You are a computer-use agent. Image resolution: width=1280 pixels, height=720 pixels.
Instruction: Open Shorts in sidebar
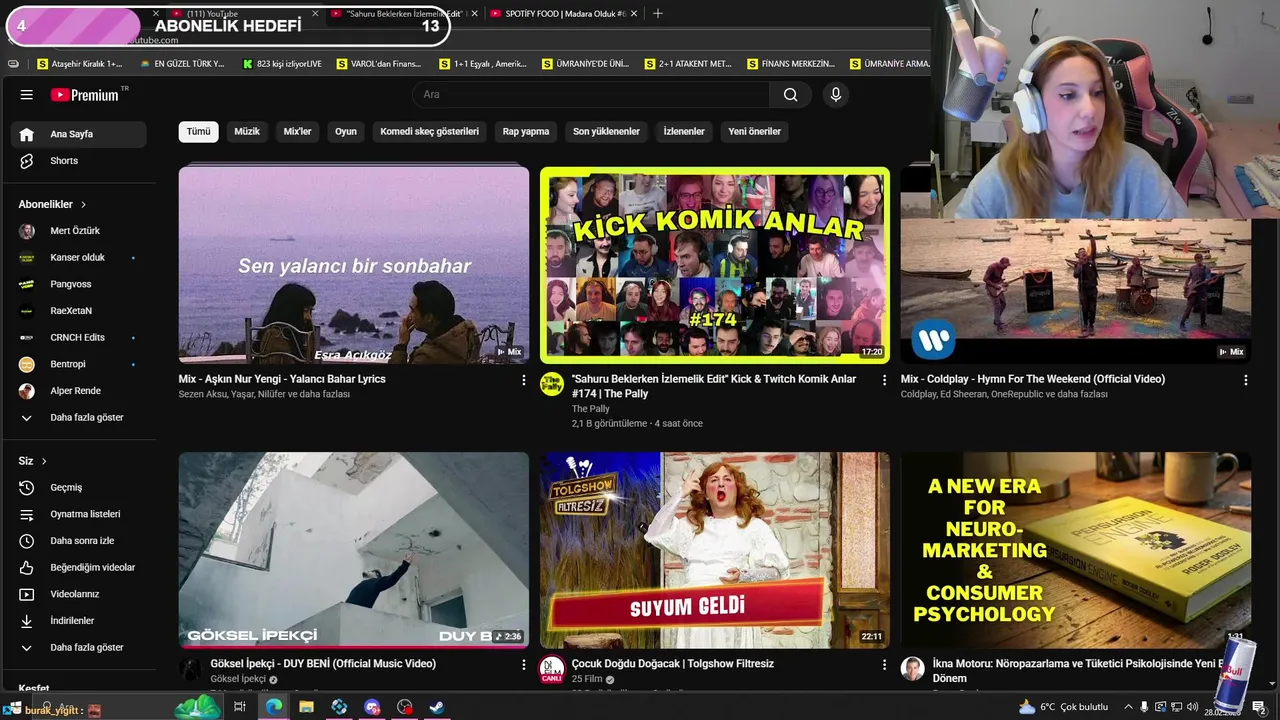[x=79, y=161]
